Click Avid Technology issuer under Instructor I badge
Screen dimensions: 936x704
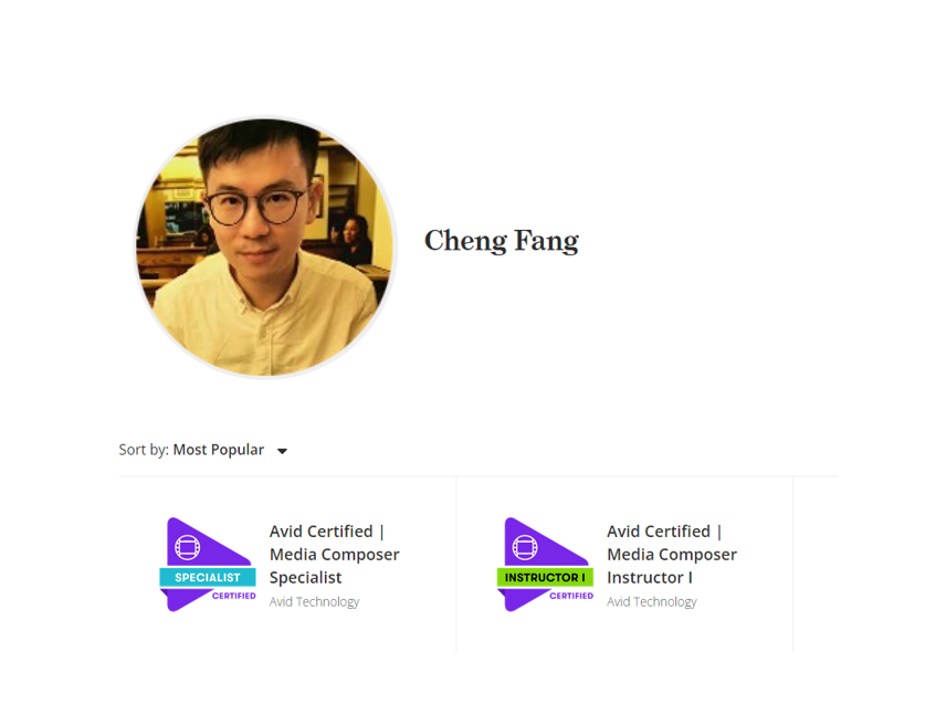pyautogui.click(x=652, y=602)
